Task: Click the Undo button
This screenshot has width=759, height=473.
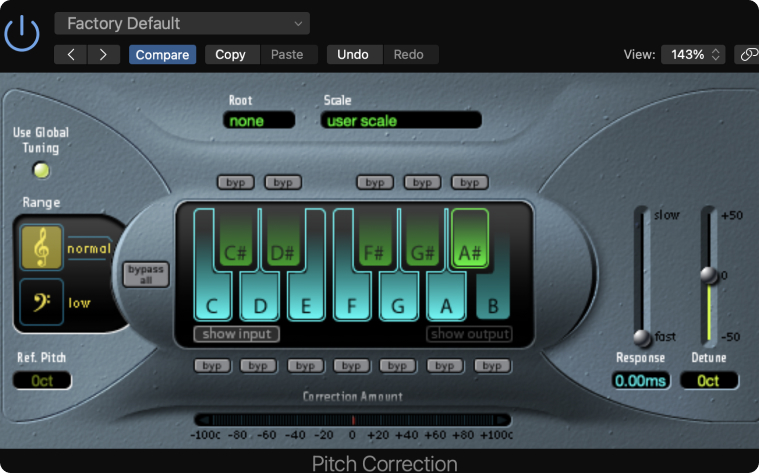Action: pyautogui.click(x=355, y=54)
